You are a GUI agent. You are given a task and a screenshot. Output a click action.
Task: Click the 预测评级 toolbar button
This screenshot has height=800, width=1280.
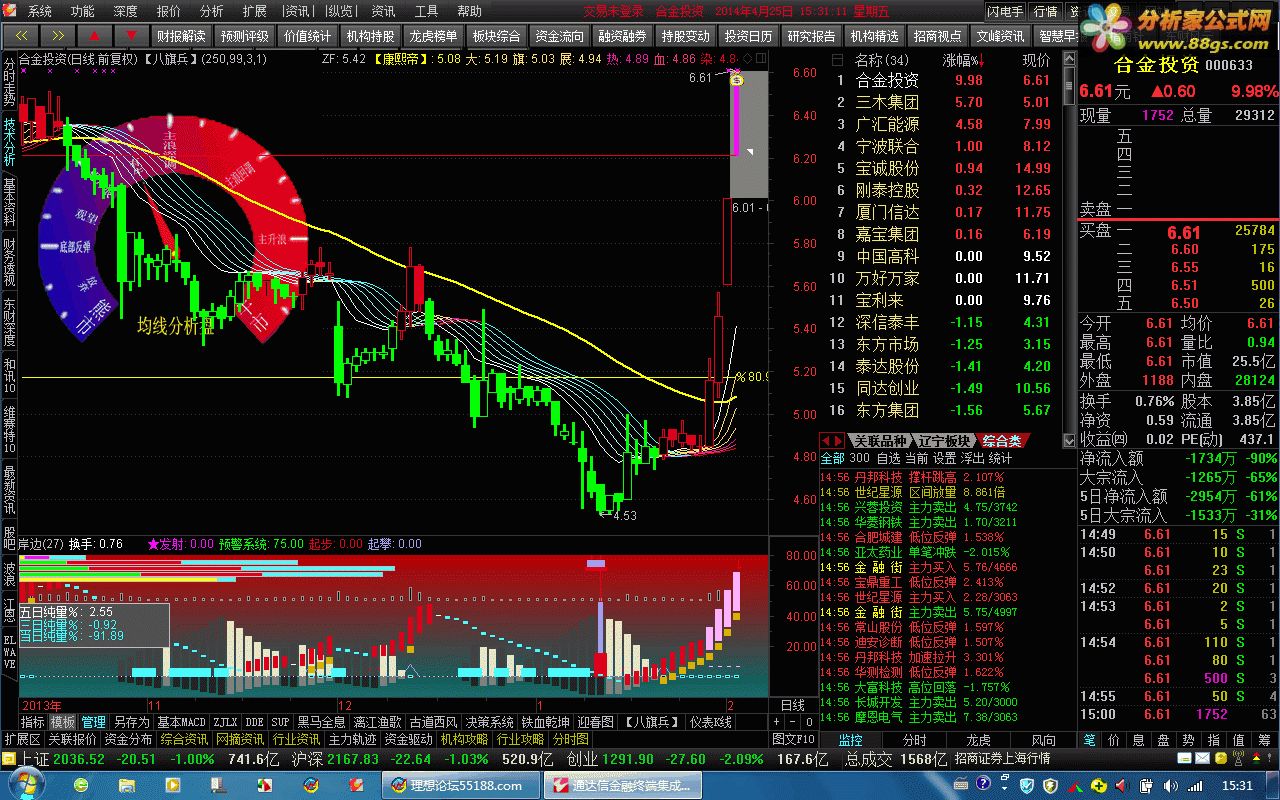pyautogui.click(x=243, y=35)
